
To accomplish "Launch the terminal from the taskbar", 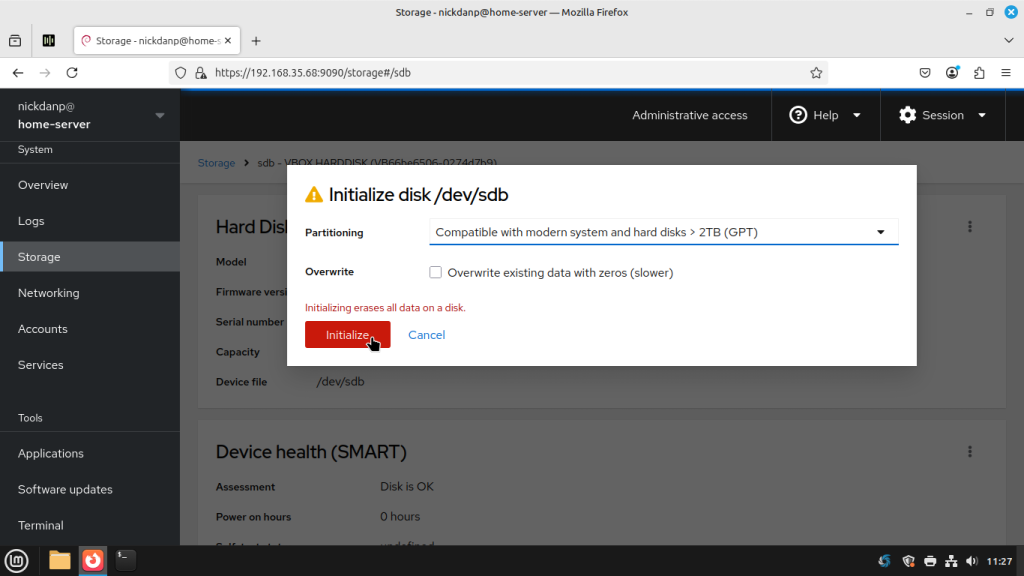I will tap(125, 560).
